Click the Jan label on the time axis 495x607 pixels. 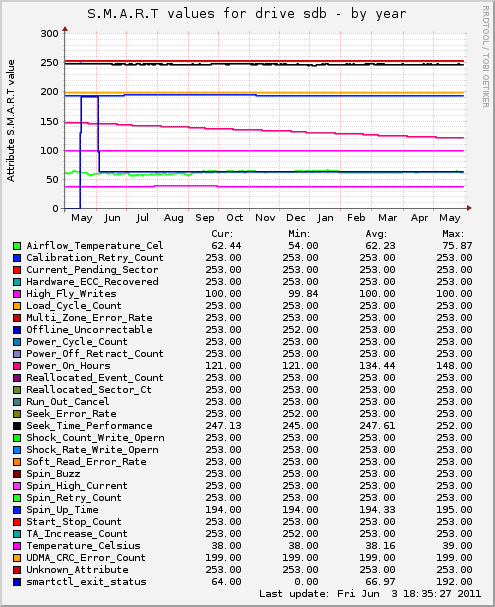coord(325,218)
